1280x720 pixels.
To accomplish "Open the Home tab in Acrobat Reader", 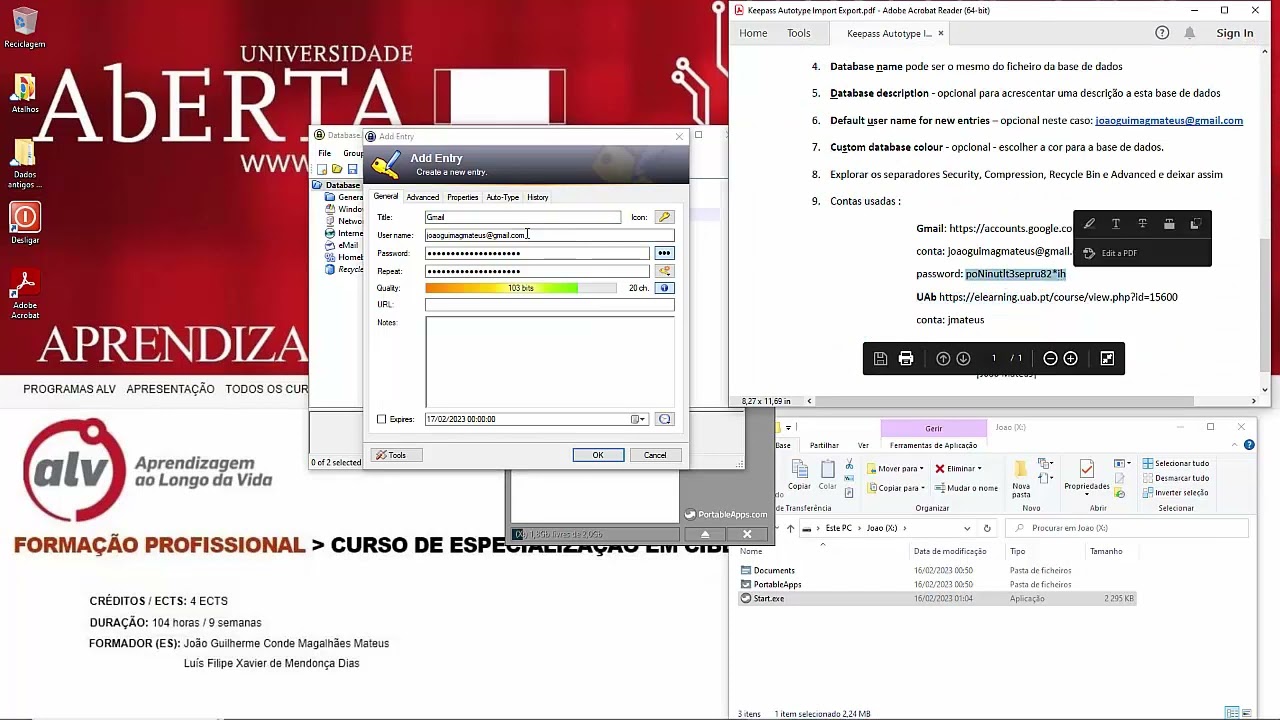I will 753,33.
